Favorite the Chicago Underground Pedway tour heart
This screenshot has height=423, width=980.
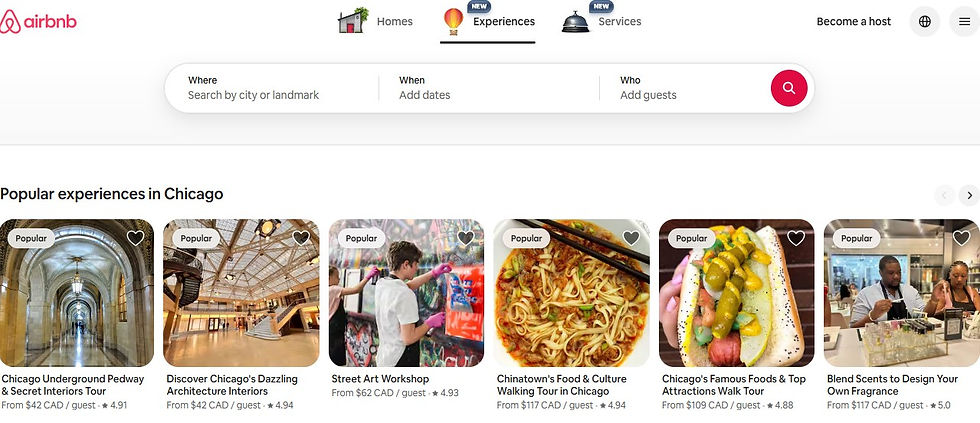[x=136, y=238]
